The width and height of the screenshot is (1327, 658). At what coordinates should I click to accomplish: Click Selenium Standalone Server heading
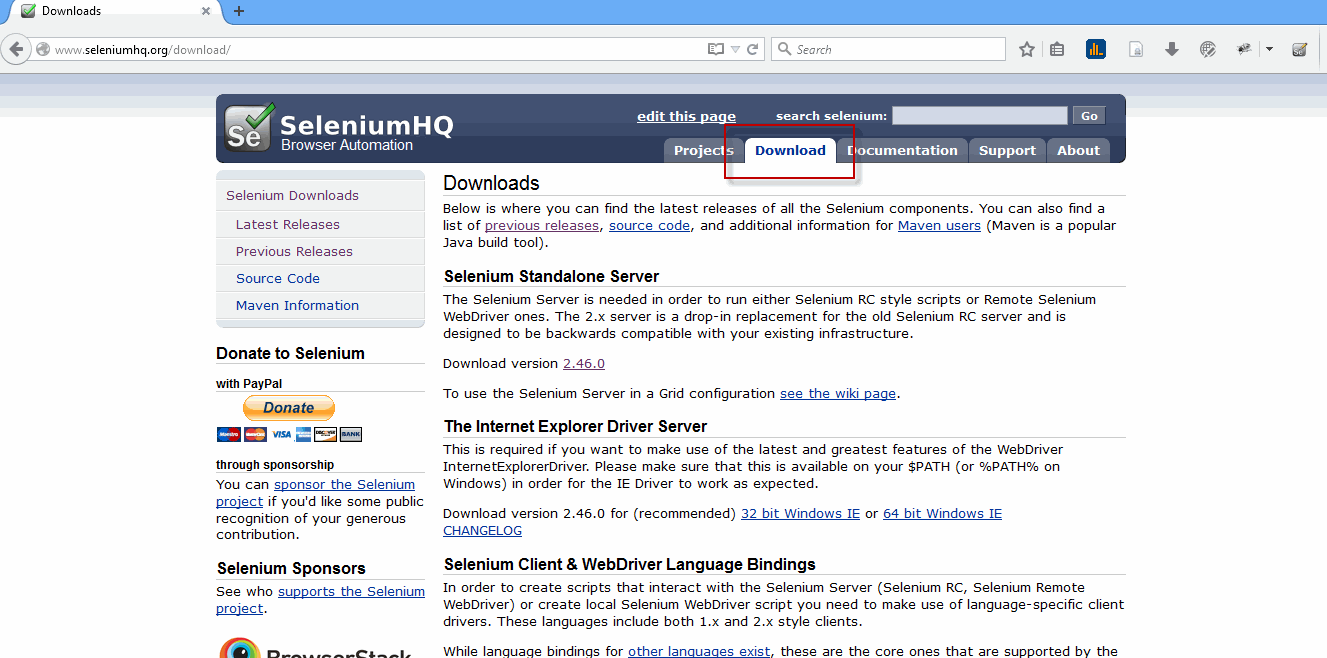click(551, 277)
